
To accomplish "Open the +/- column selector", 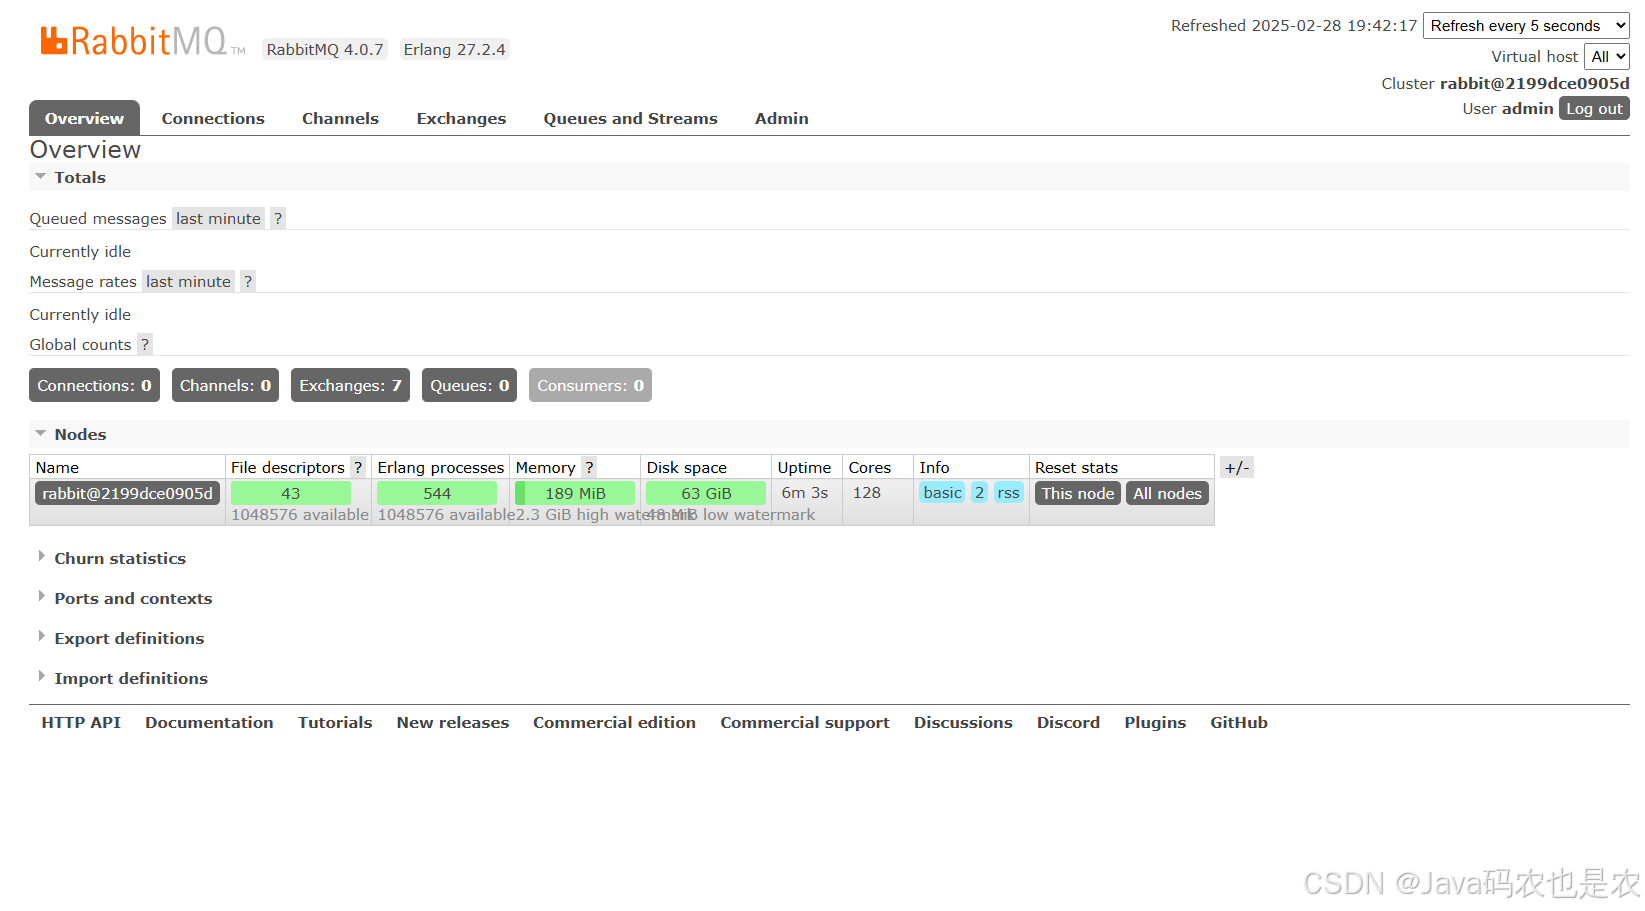I will (1236, 467).
